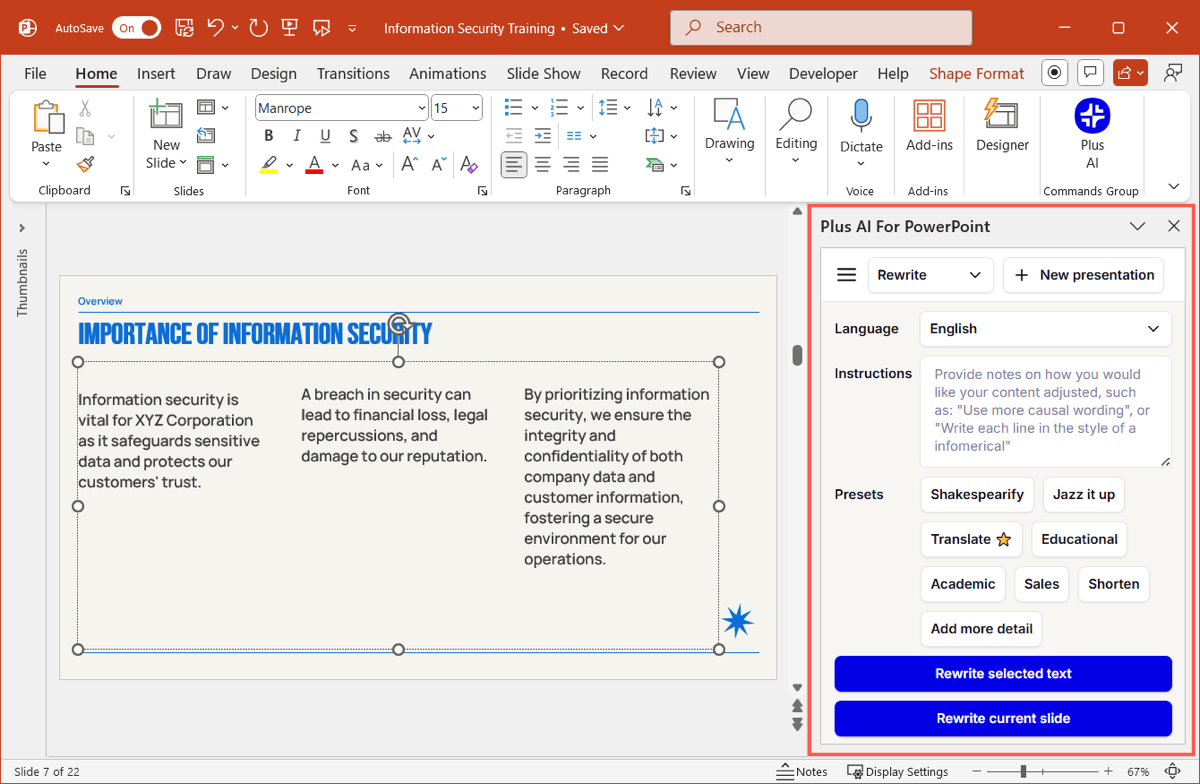
Task: Switch to the Transitions tab
Action: click(353, 73)
